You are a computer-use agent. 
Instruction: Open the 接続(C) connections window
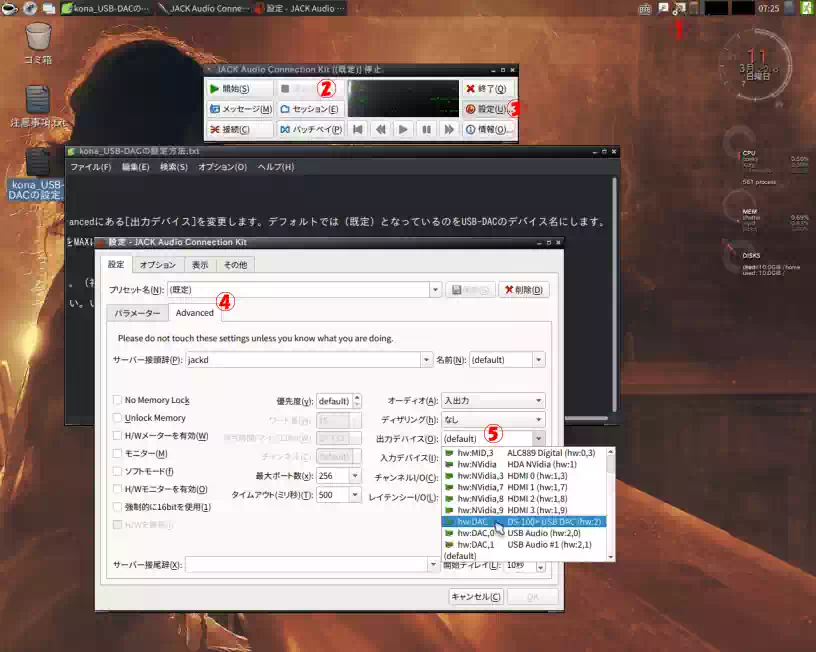click(240, 129)
